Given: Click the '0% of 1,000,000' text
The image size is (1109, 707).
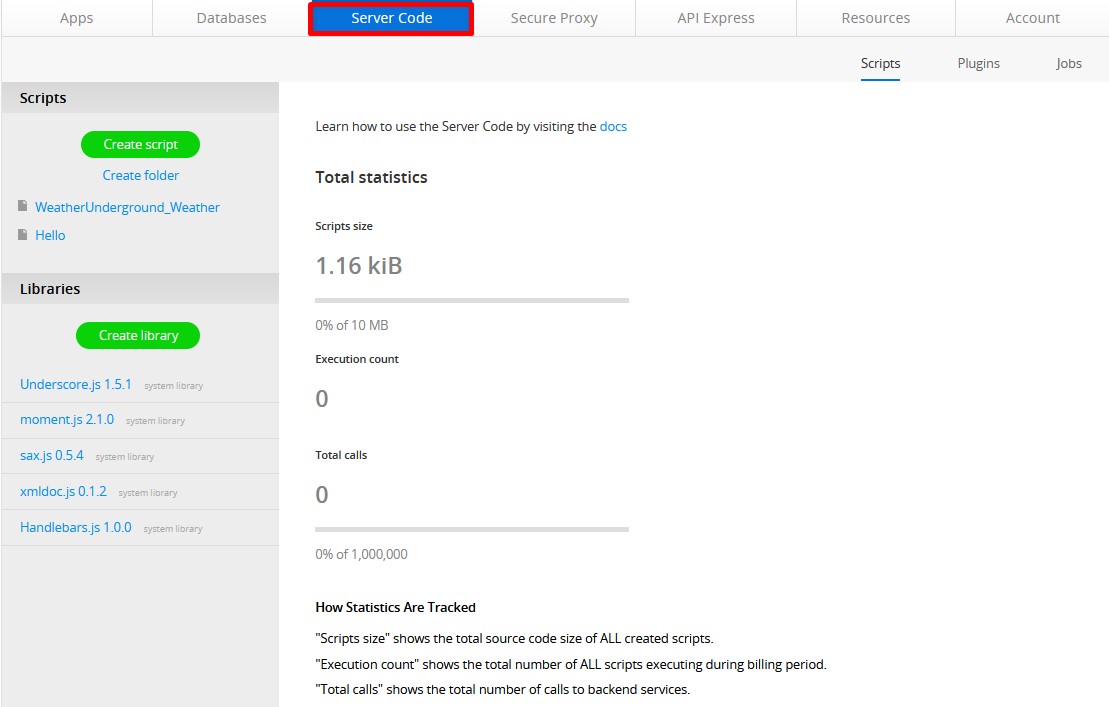Looking at the screenshot, I should (x=361, y=554).
